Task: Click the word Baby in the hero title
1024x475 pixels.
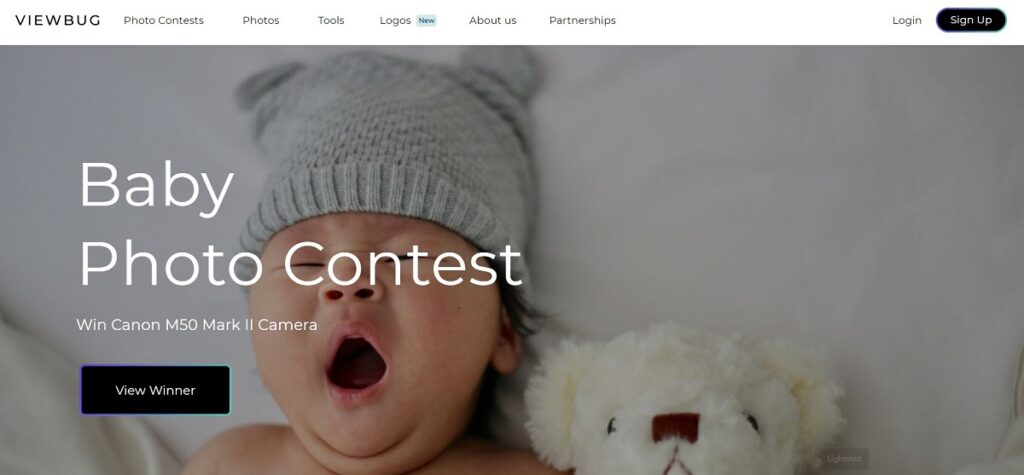Action: (x=156, y=185)
